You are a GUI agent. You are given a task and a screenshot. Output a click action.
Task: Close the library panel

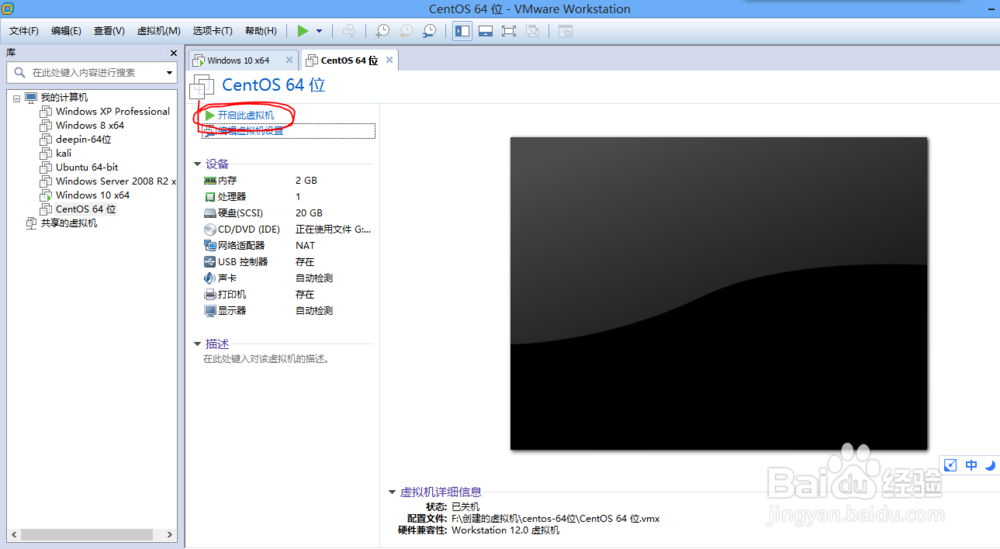[x=173, y=53]
